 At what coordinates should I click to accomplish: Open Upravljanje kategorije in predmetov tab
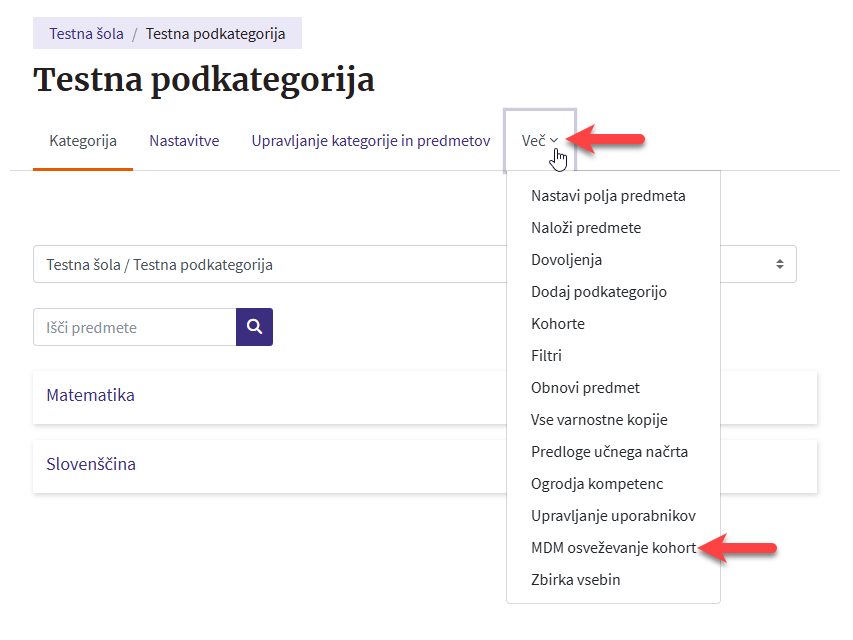370,141
